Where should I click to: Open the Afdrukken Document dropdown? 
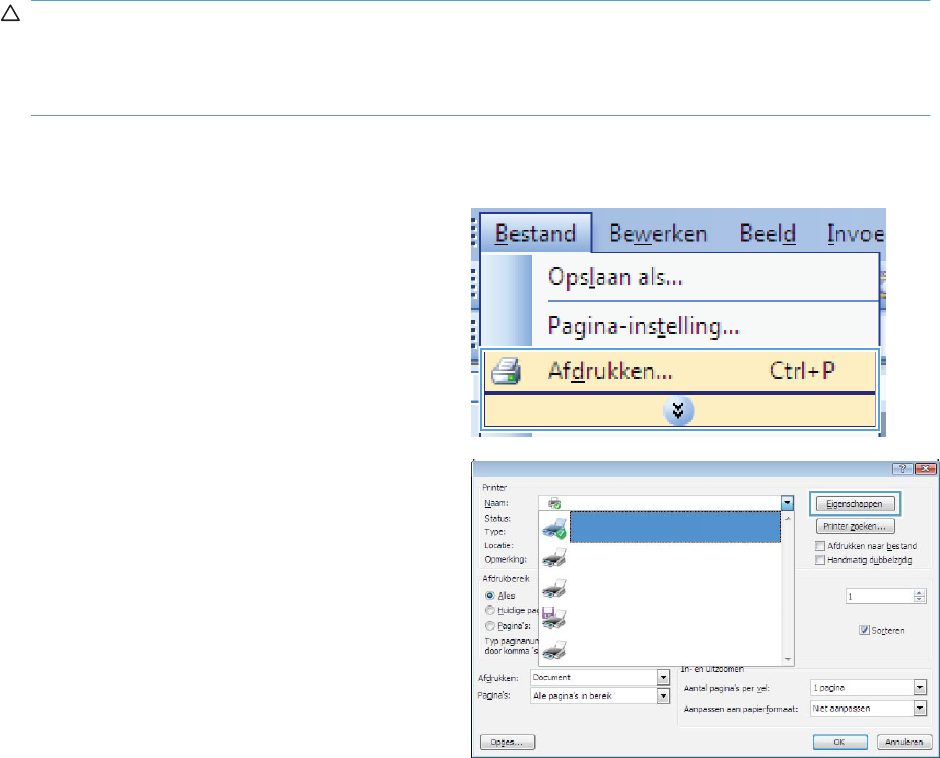(663, 678)
